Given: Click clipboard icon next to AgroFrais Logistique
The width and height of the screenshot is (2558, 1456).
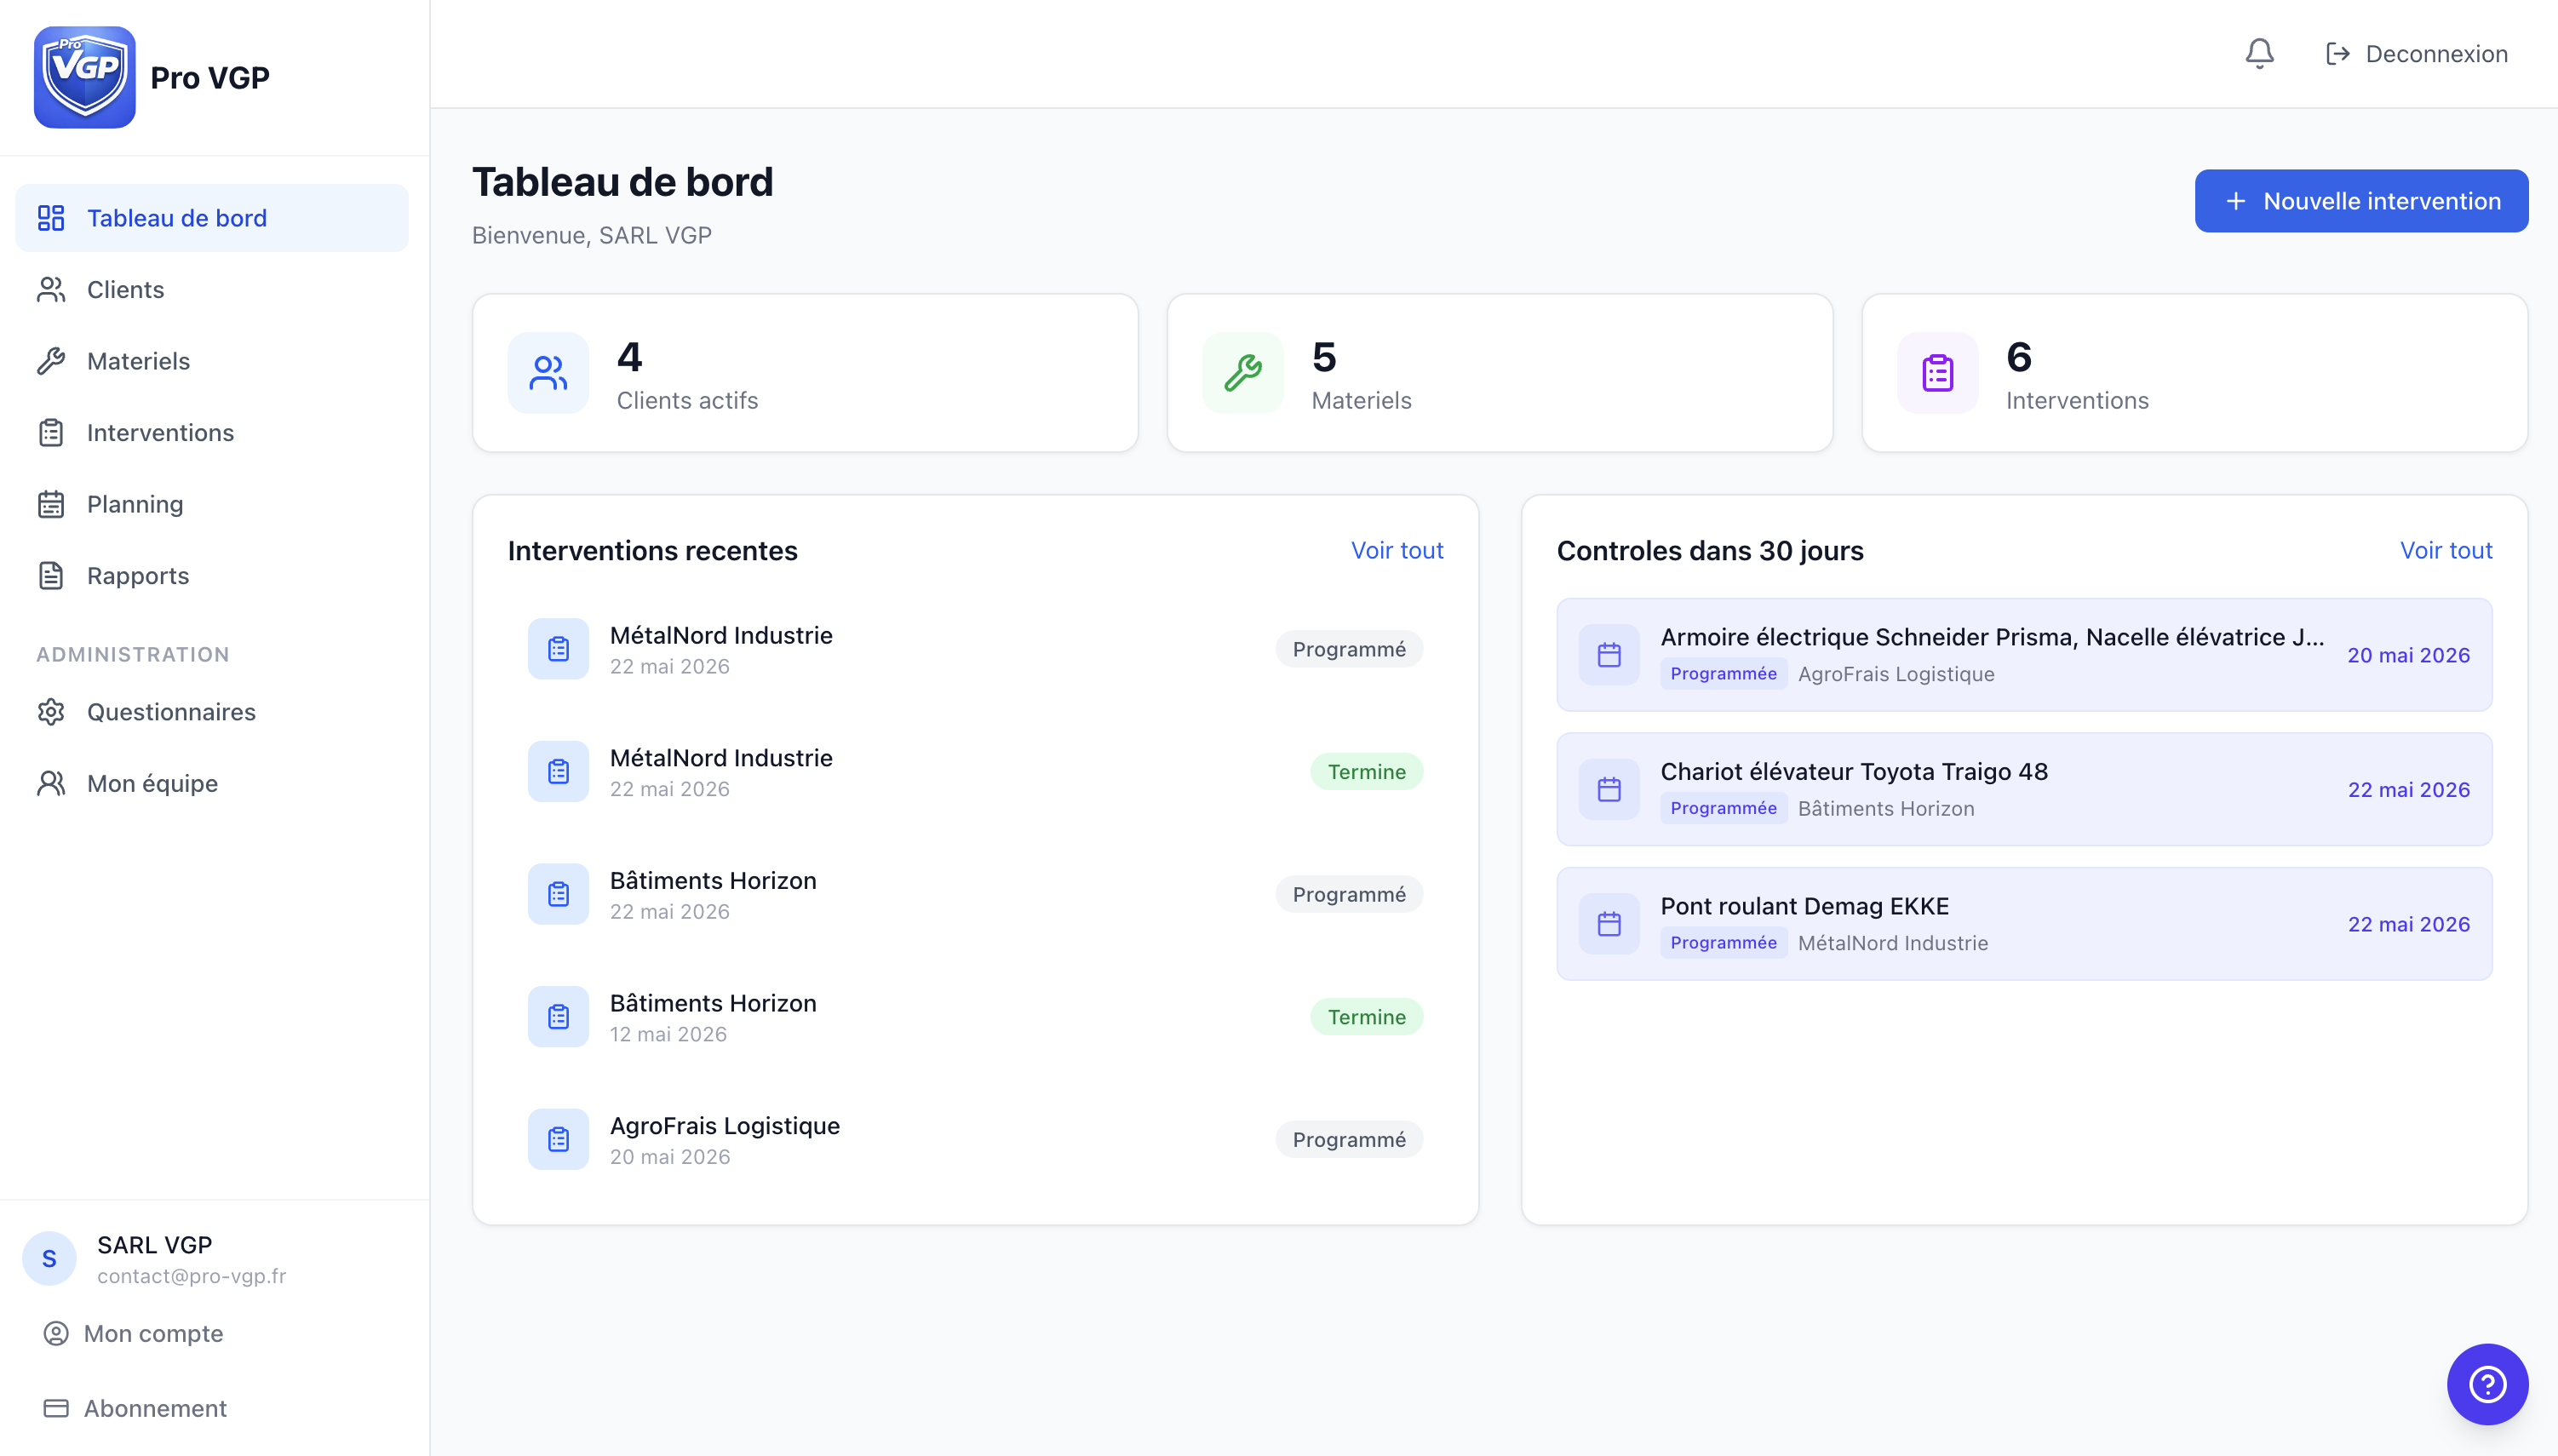Looking at the screenshot, I should coord(558,1139).
